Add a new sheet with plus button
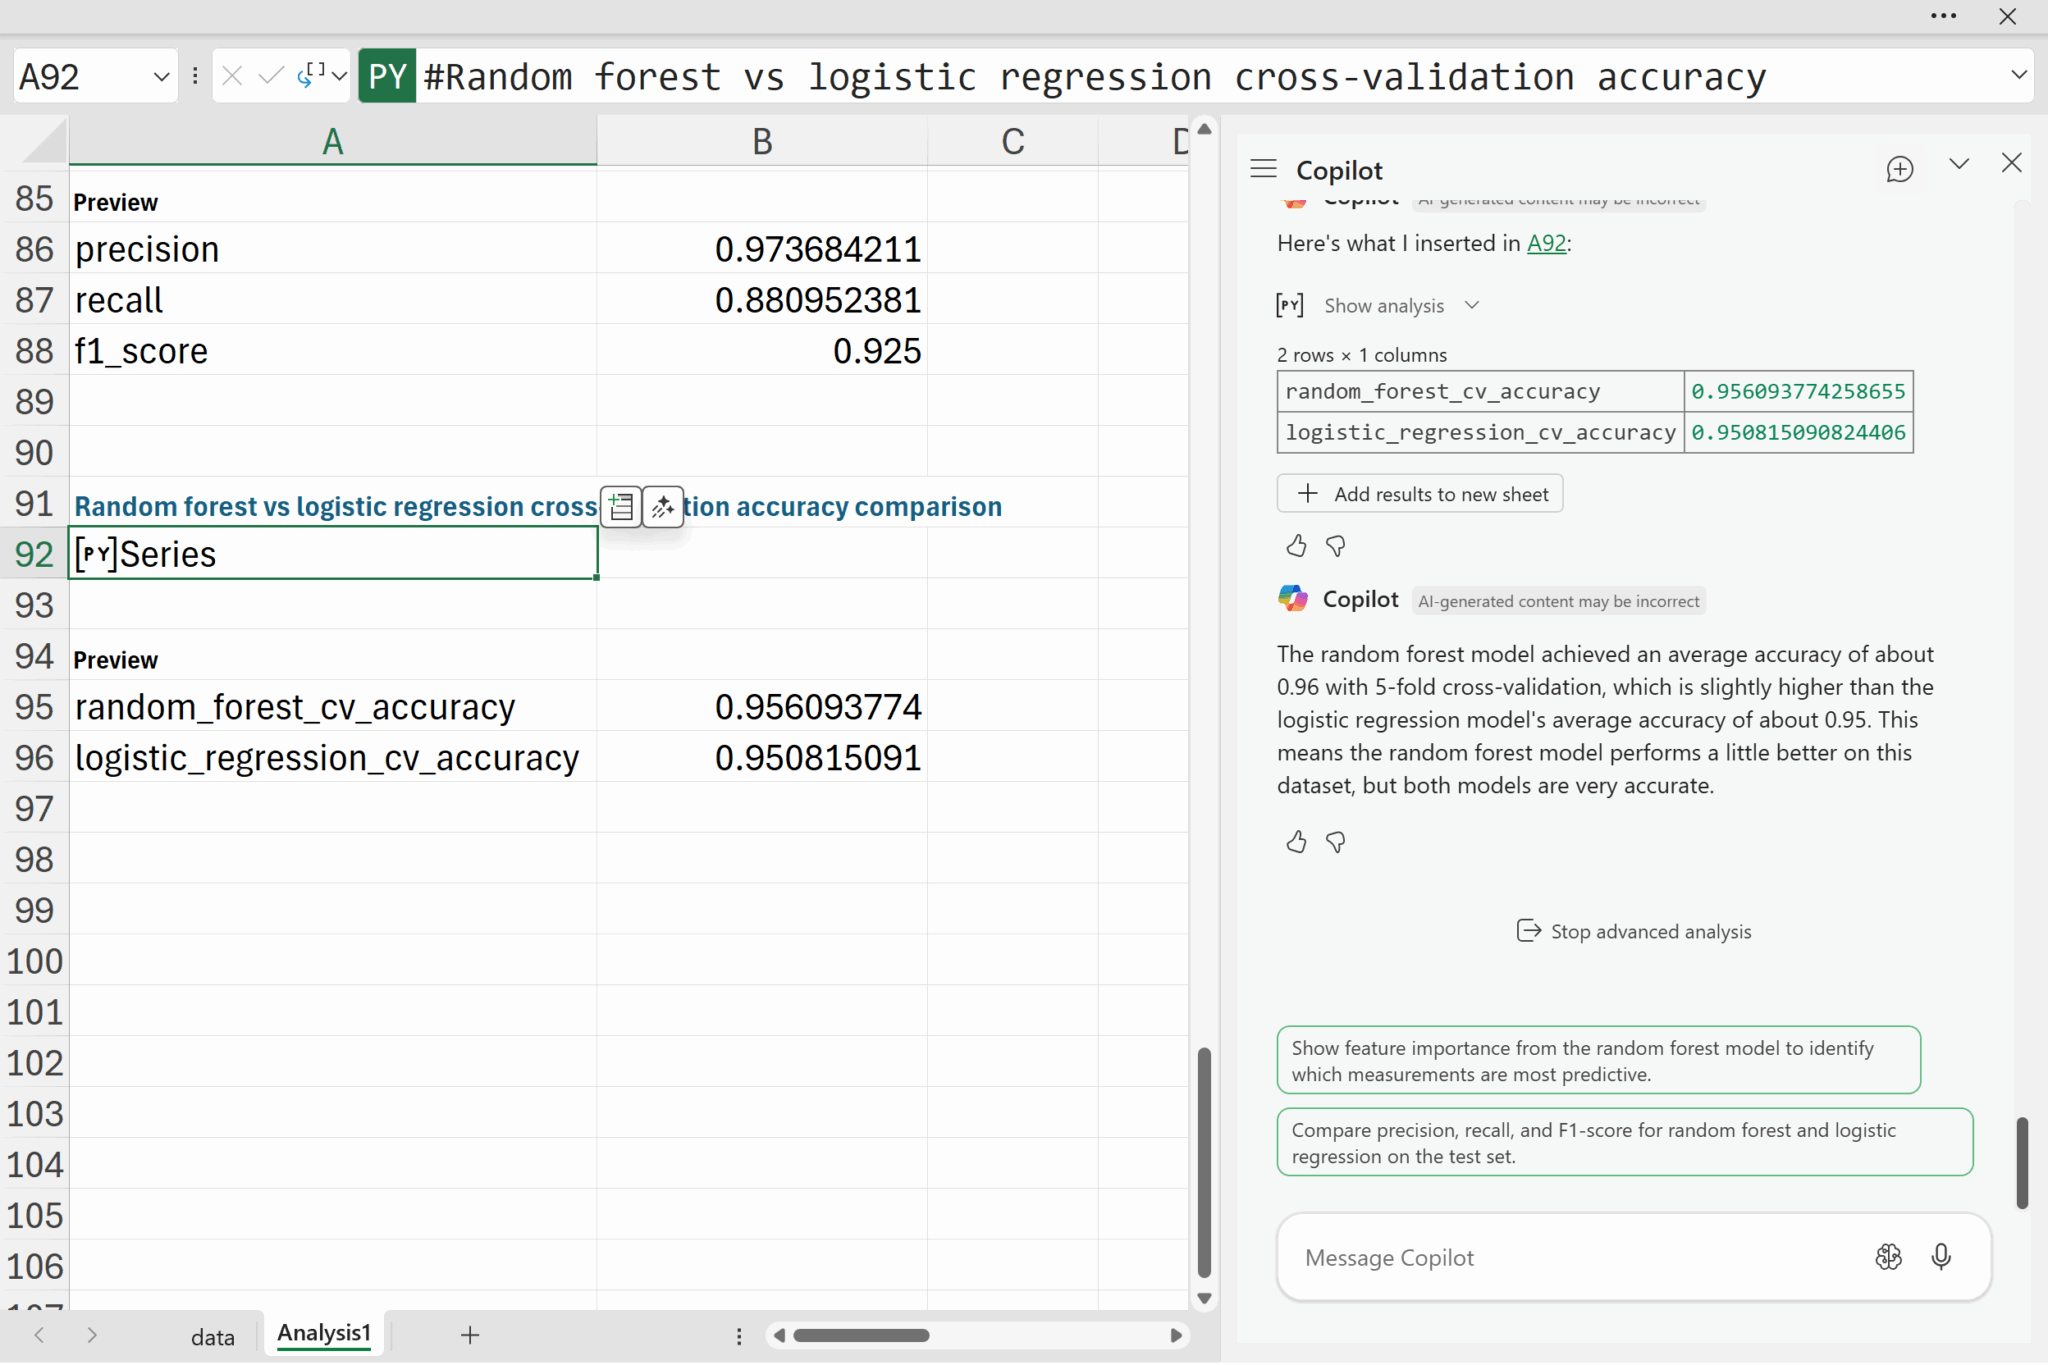This screenshot has height=1365, width=2048. pyautogui.click(x=470, y=1335)
